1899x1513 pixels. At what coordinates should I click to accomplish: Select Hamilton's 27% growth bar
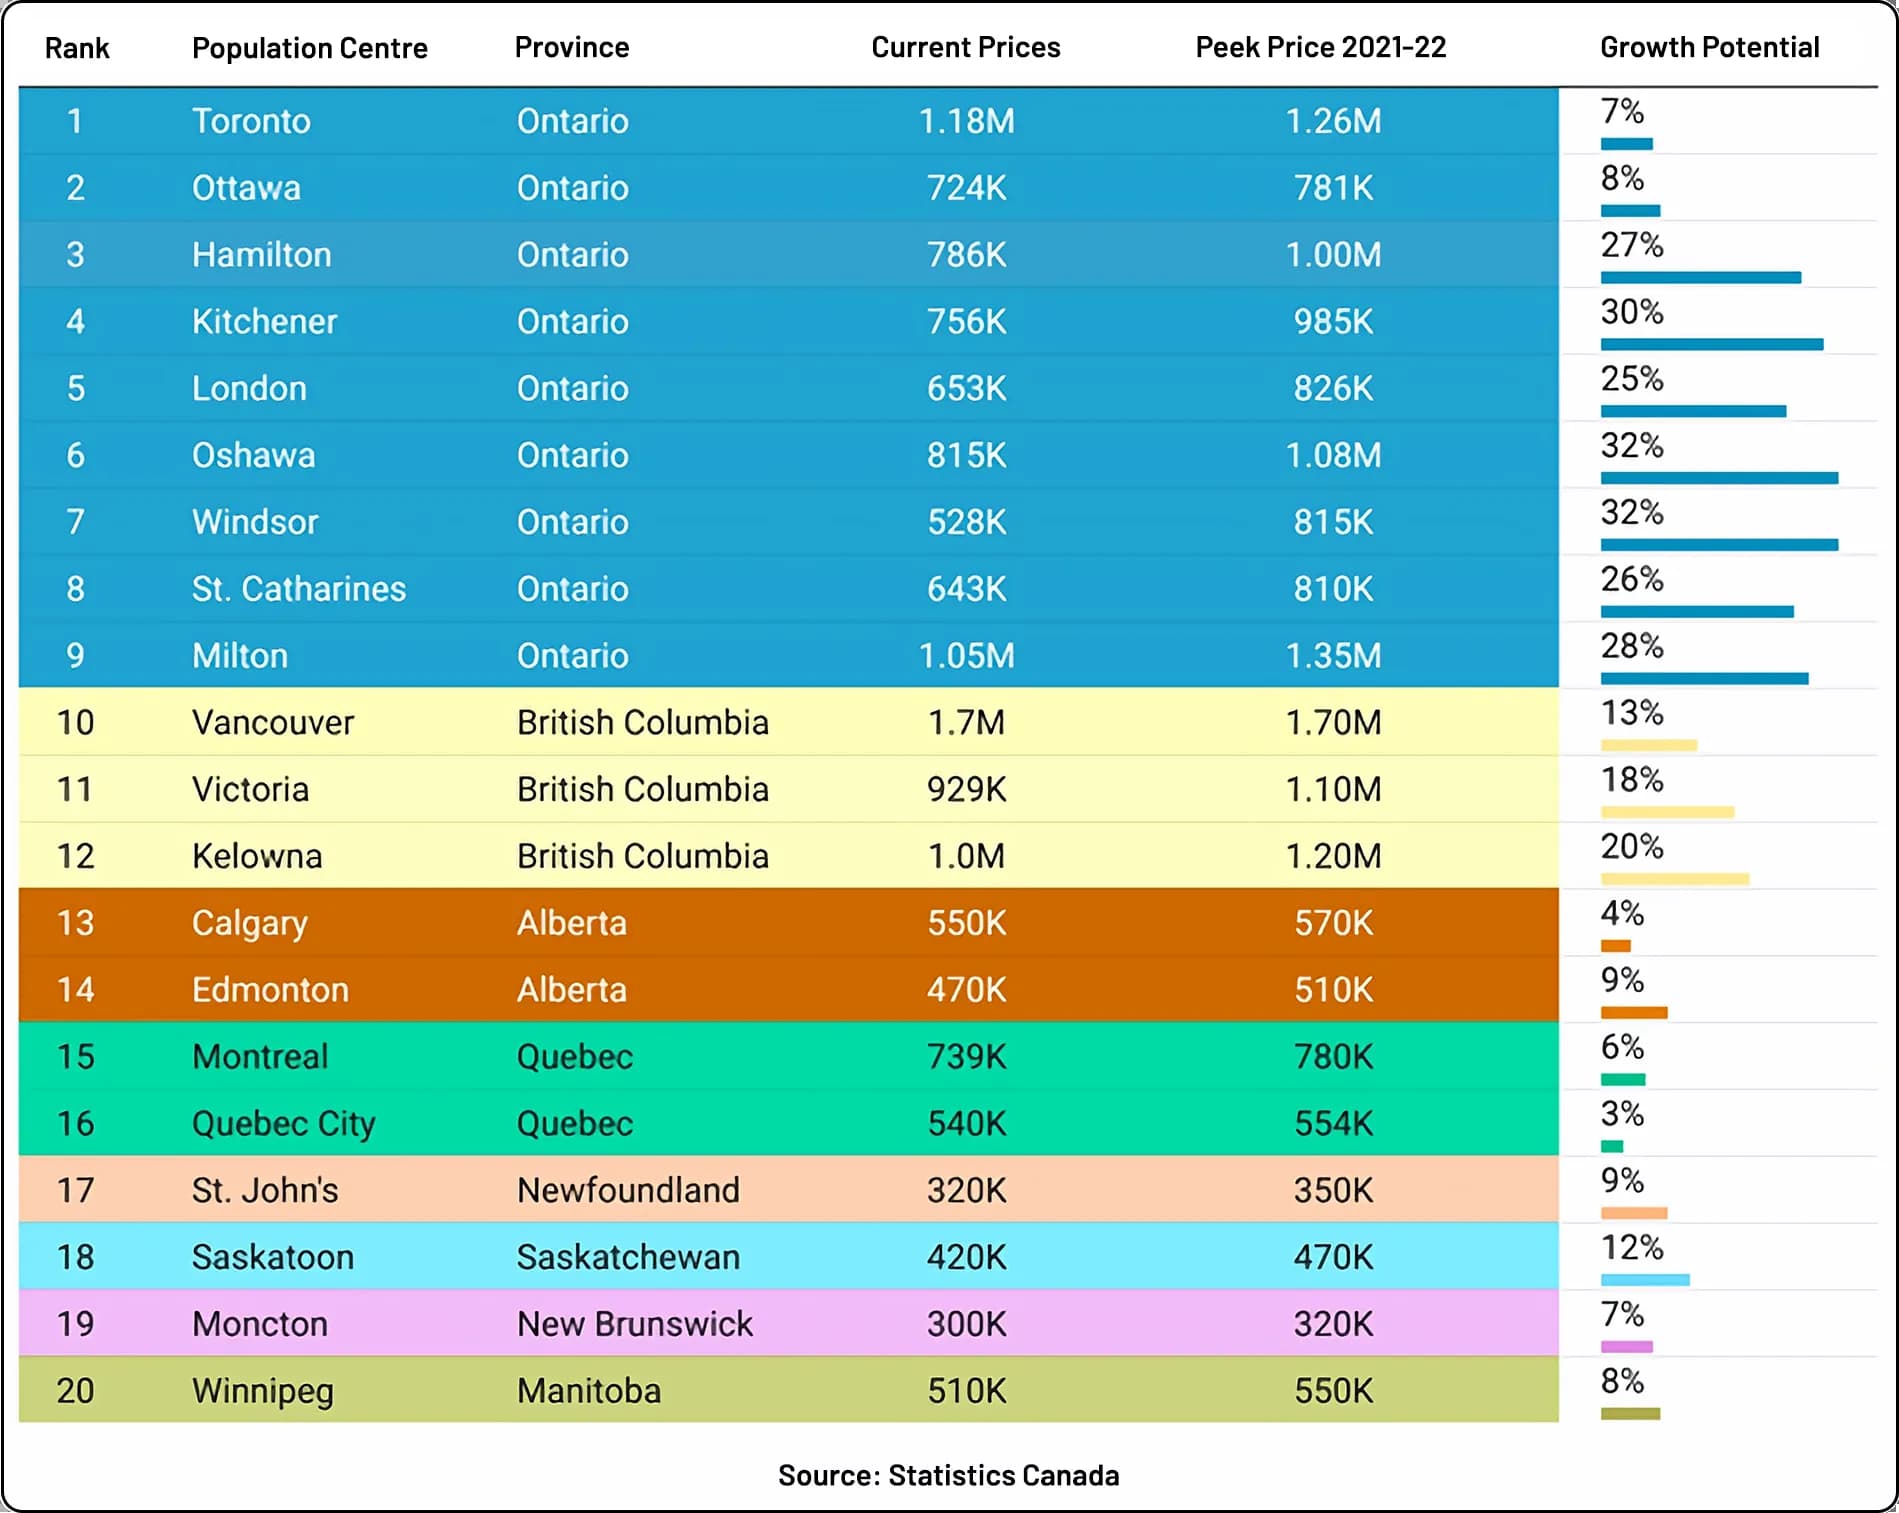pyautogui.click(x=1701, y=278)
